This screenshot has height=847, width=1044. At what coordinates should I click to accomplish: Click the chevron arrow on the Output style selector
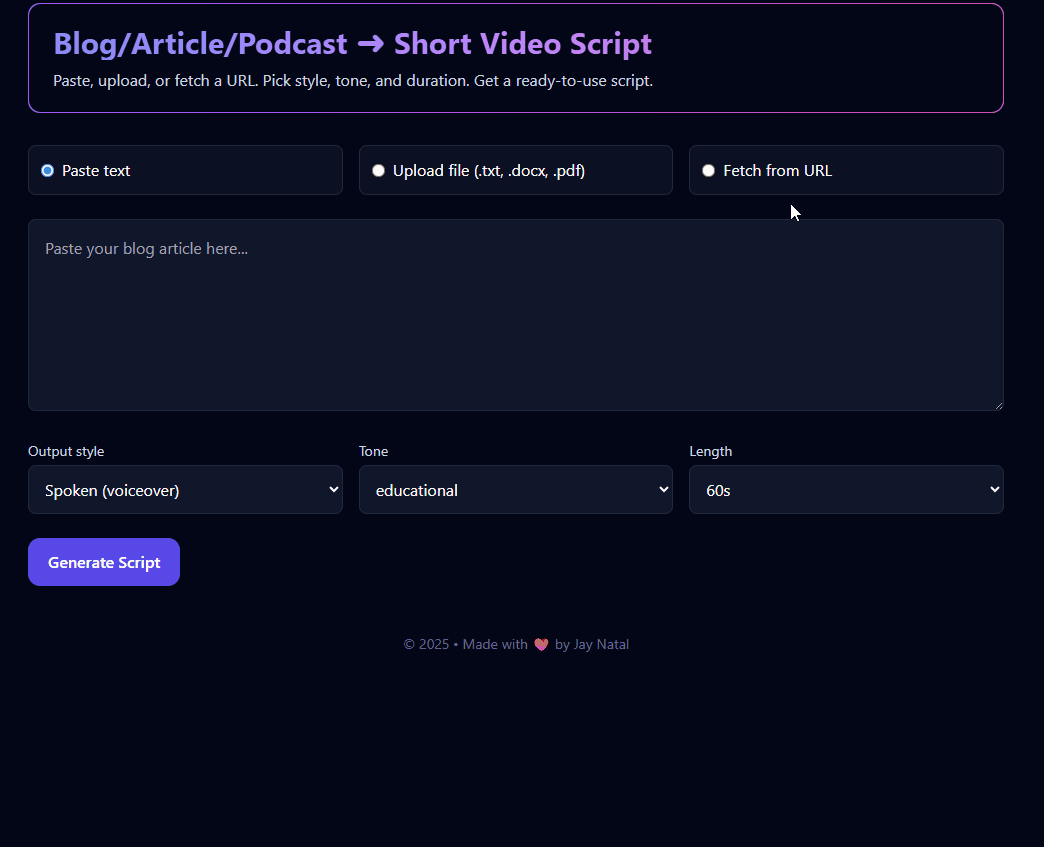pos(333,490)
